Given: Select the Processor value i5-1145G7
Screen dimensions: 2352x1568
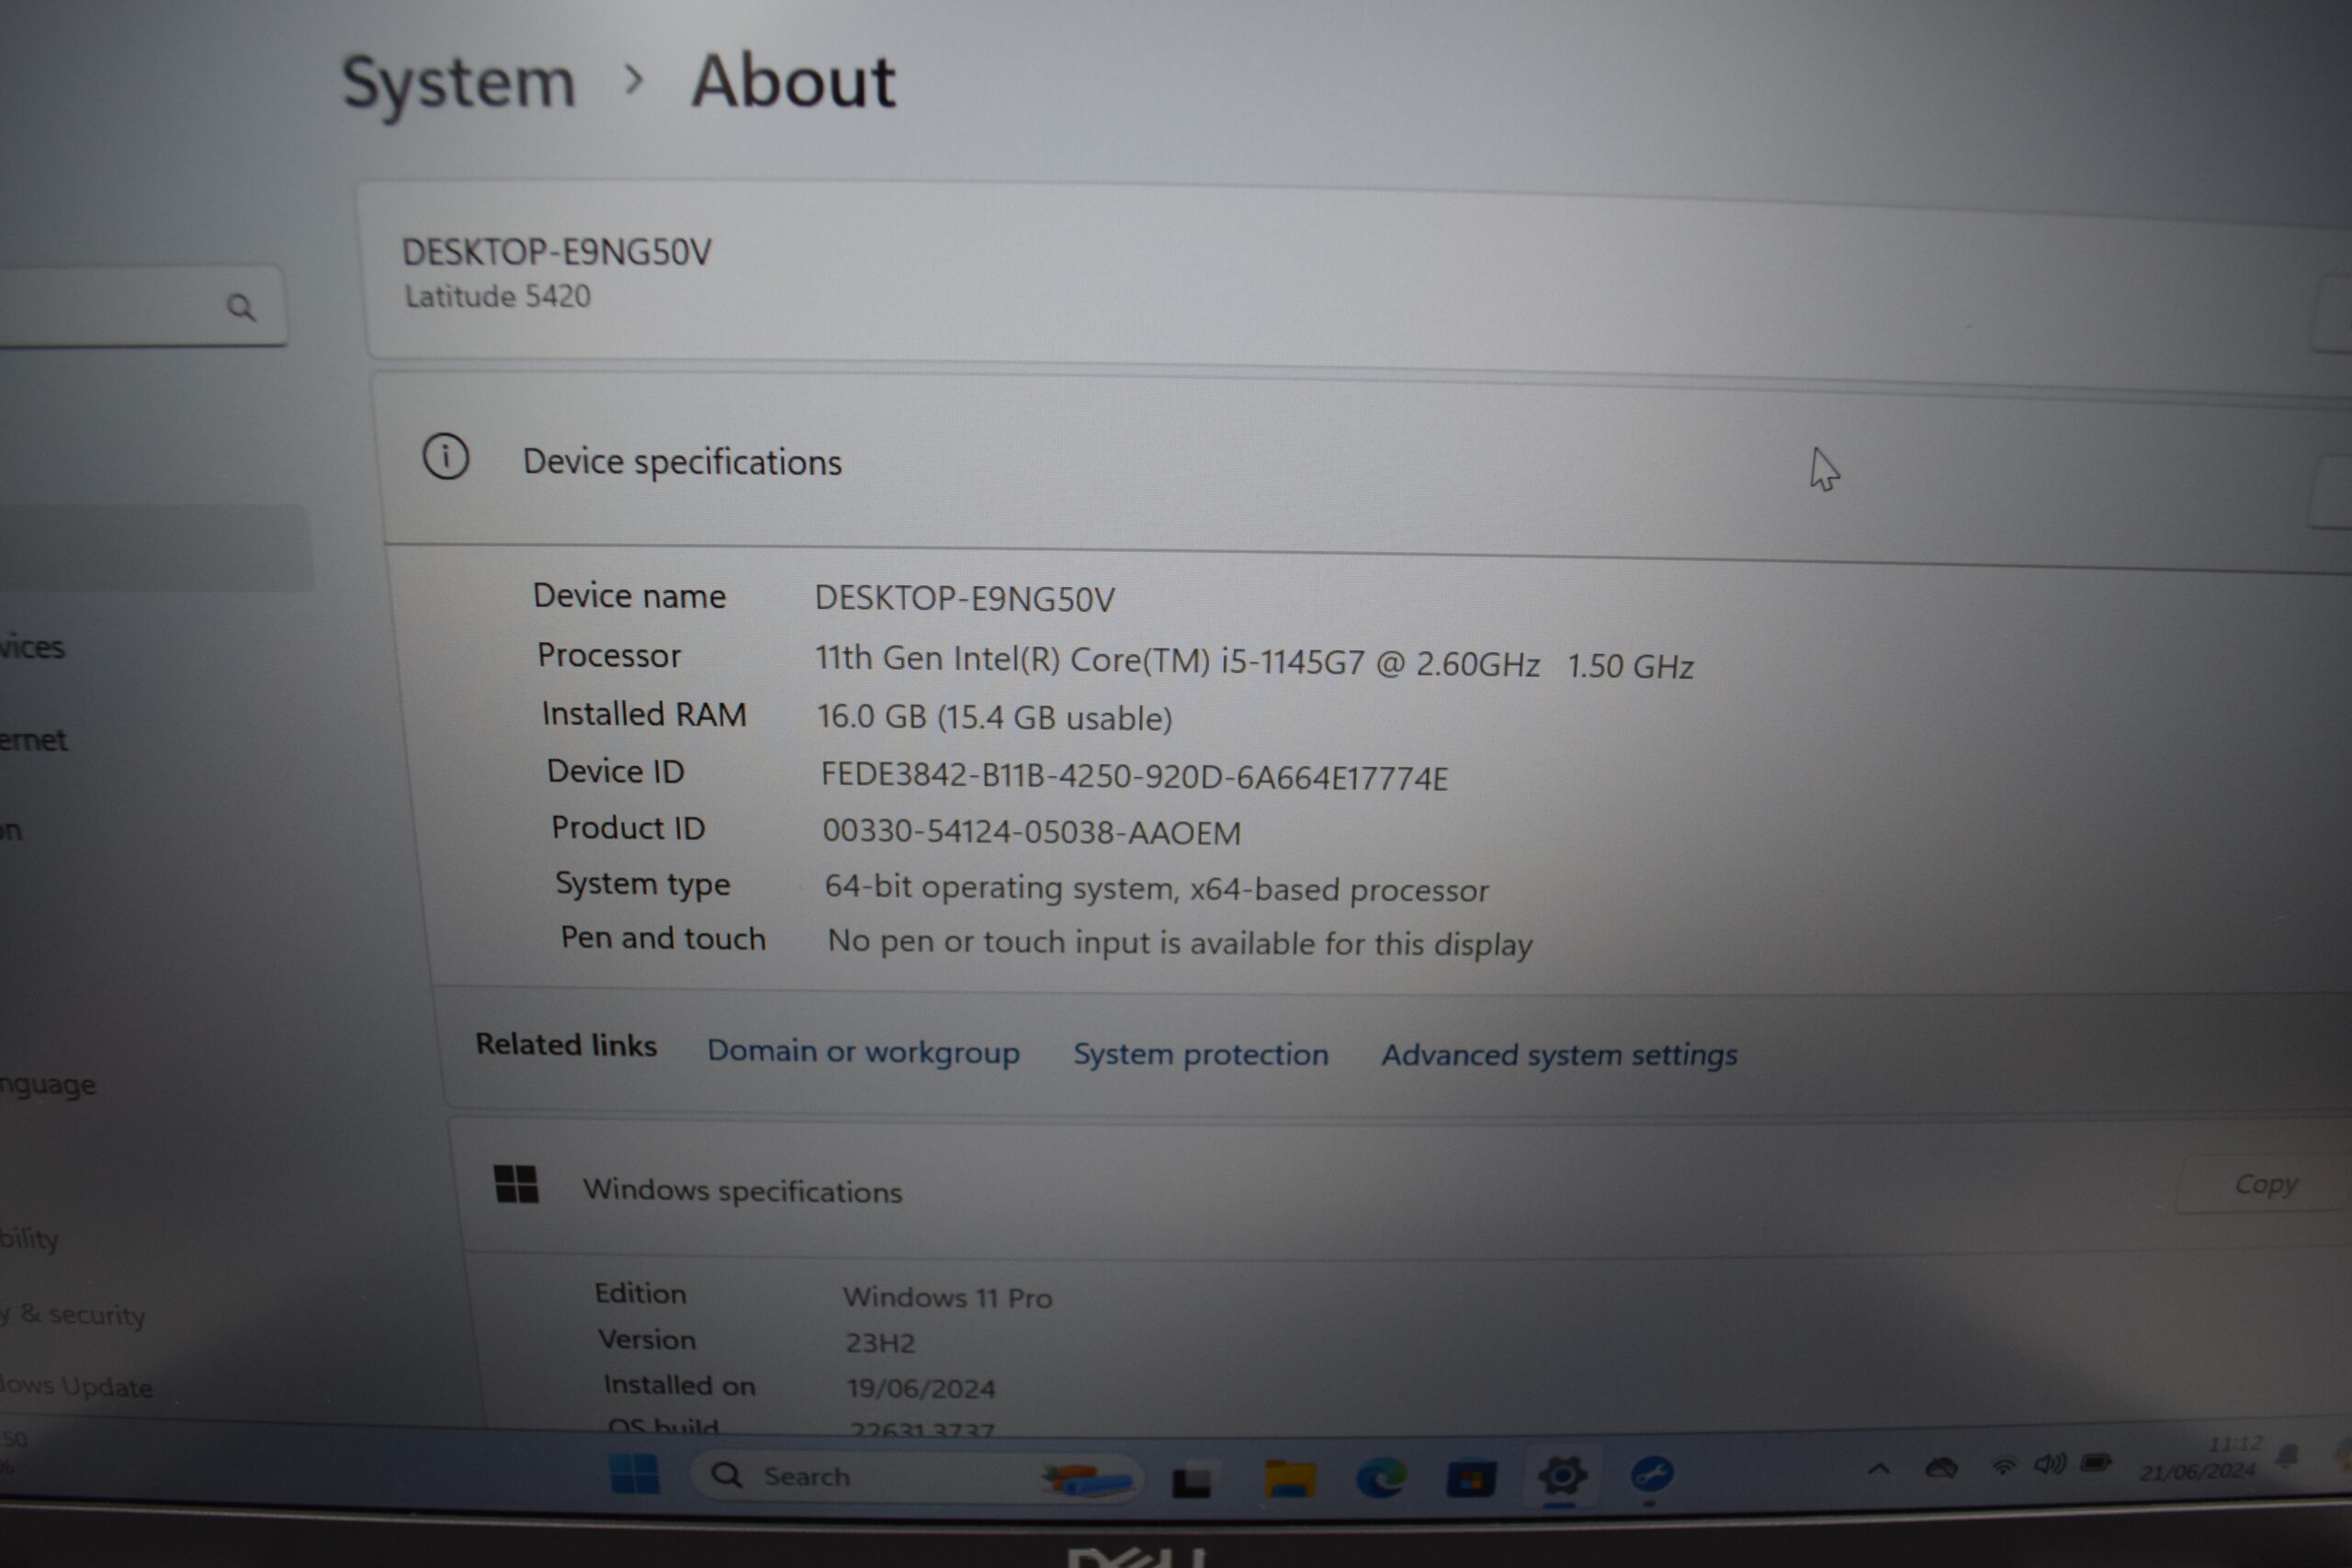Looking at the screenshot, I should [1254, 662].
